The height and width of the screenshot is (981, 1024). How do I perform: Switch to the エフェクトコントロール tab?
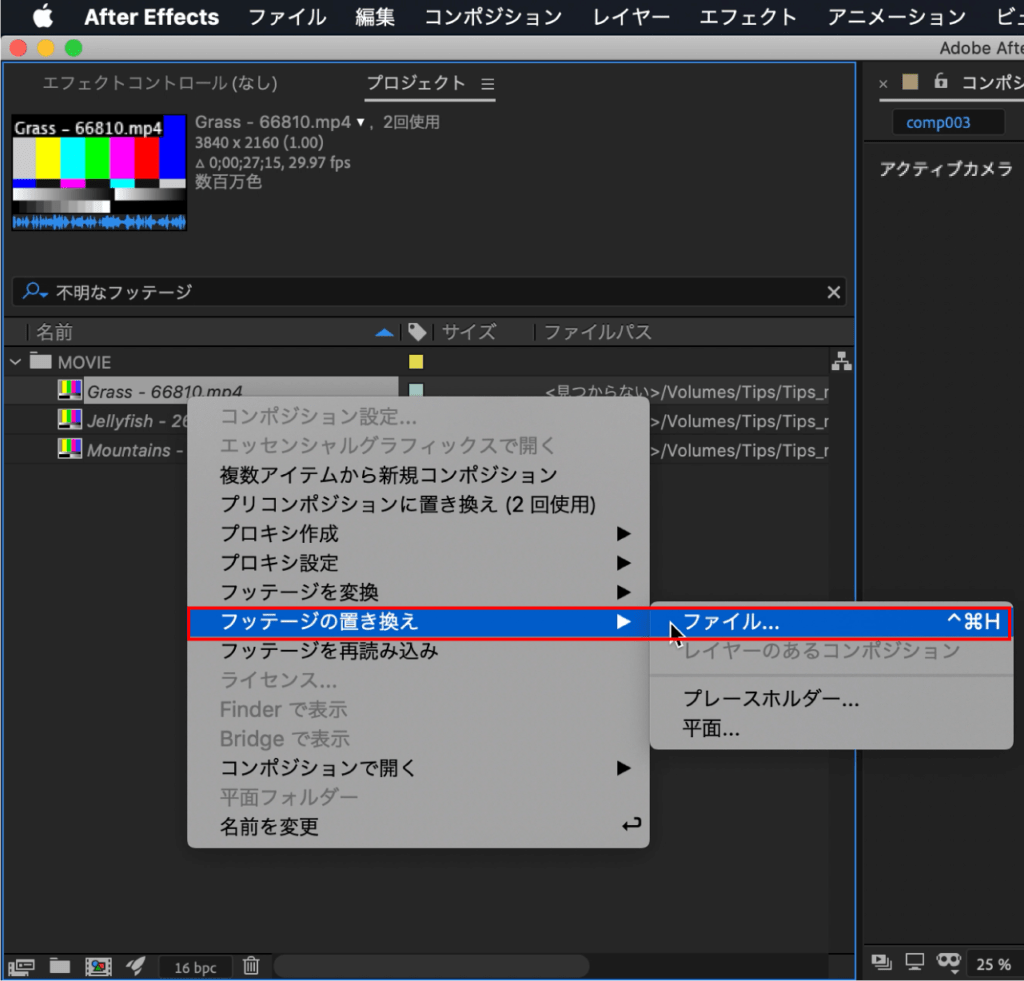160,83
